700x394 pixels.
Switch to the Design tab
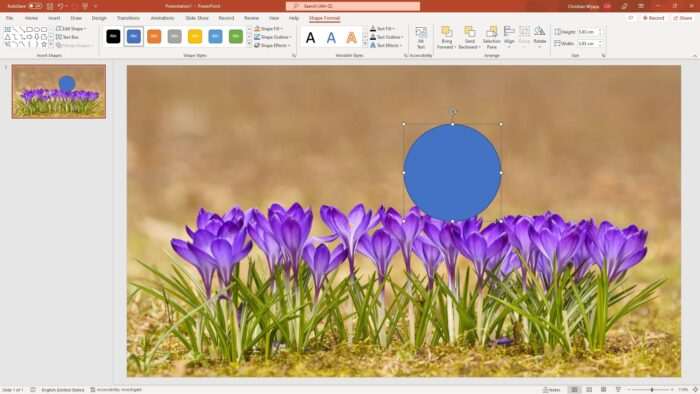coord(99,18)
